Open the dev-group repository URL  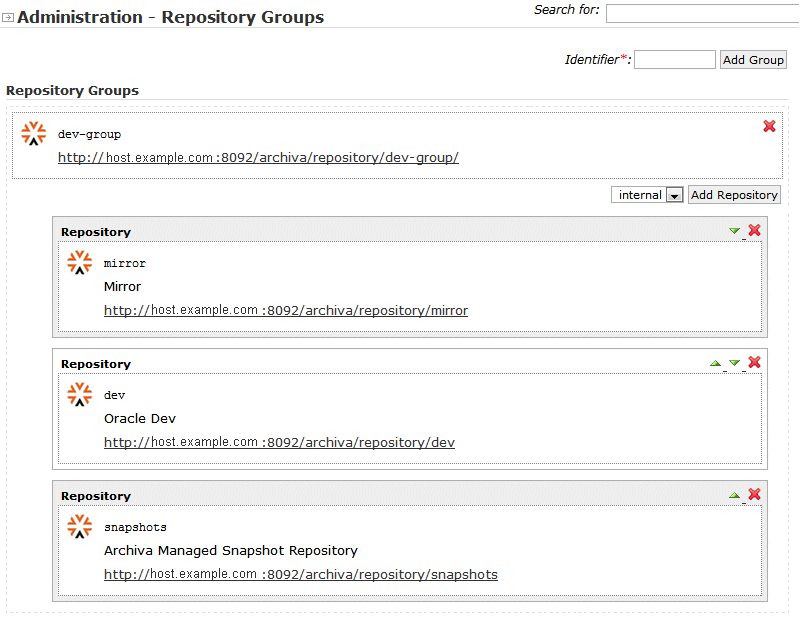pos(258,157)
